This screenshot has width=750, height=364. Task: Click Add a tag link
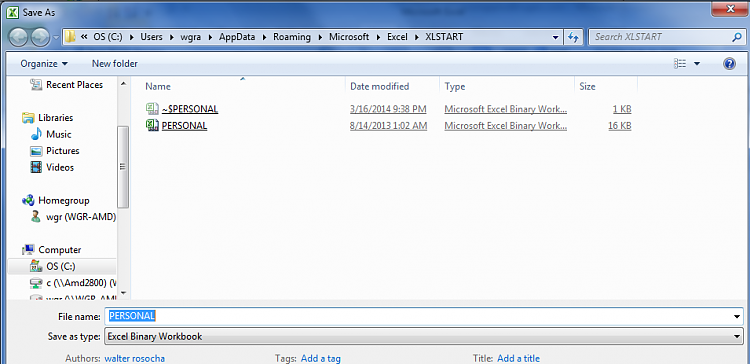320,358
